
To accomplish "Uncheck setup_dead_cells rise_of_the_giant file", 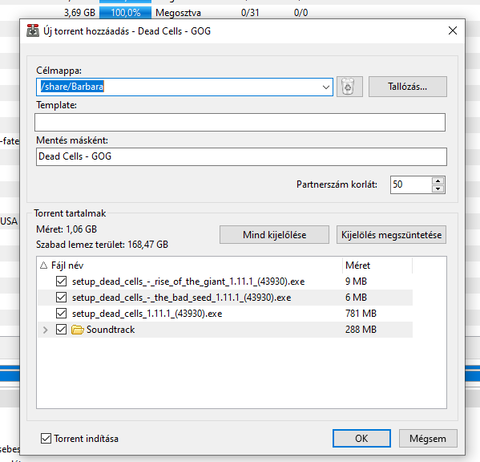I will point(61,281).
